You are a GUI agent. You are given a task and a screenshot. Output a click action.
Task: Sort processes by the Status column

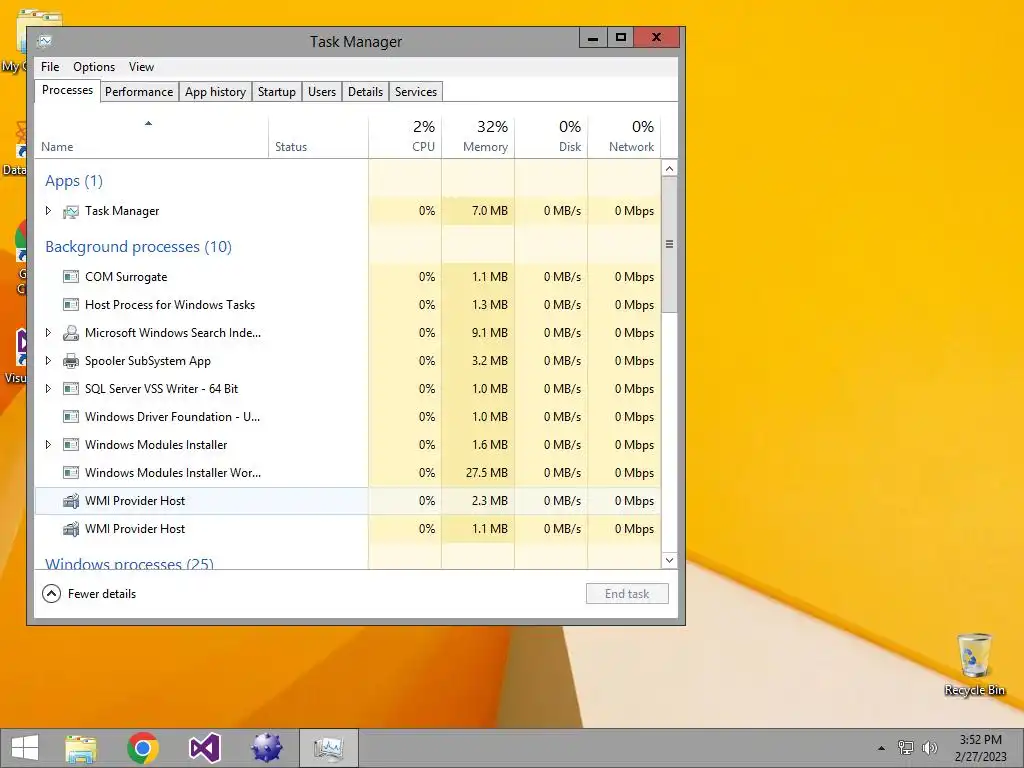tap(318, 137)
